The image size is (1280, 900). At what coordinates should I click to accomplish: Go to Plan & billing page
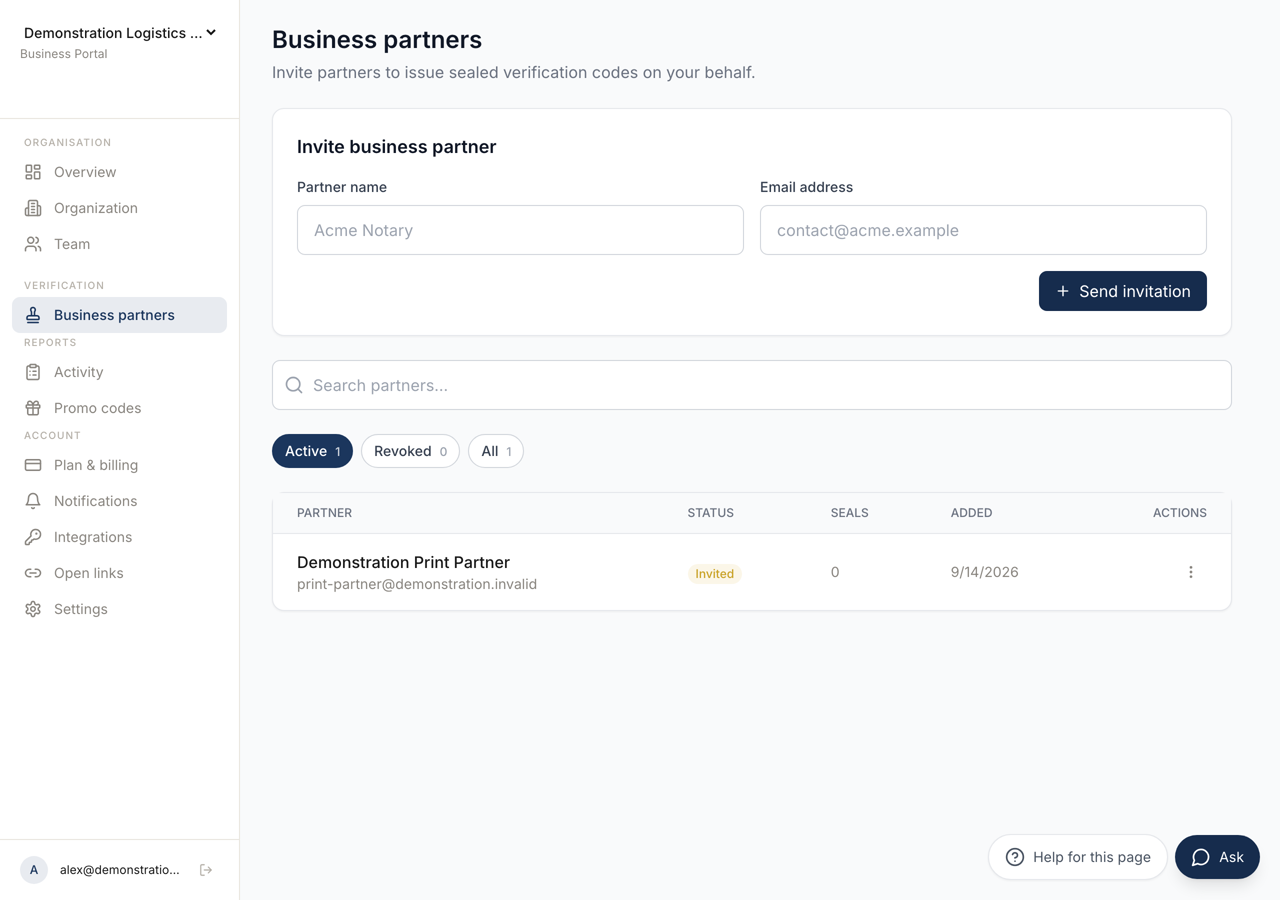(119, 465)
